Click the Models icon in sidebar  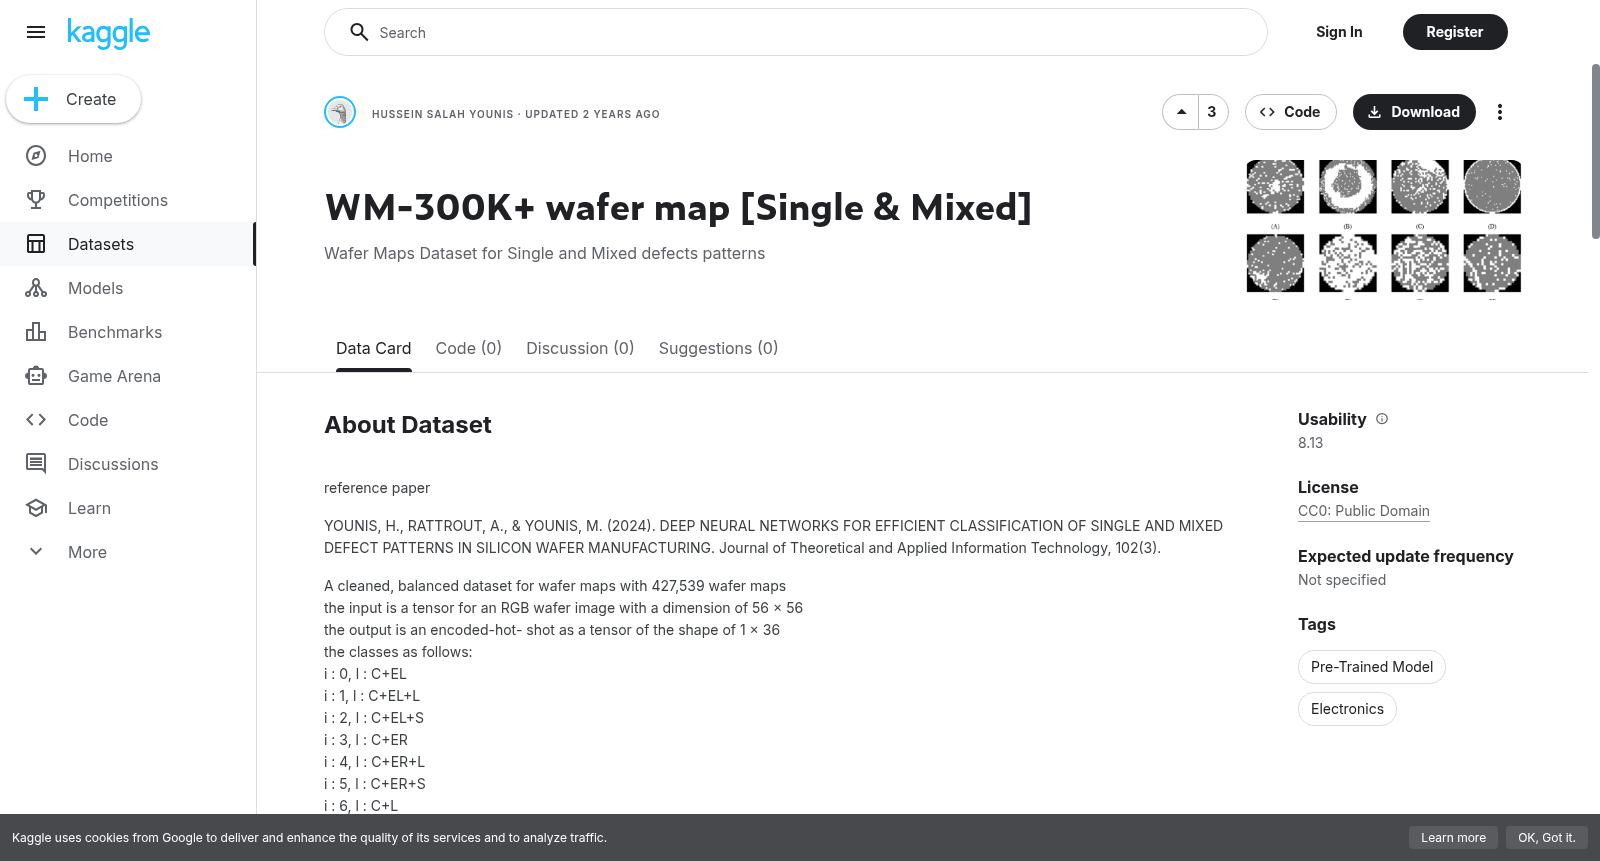click(x=36, y=288)
